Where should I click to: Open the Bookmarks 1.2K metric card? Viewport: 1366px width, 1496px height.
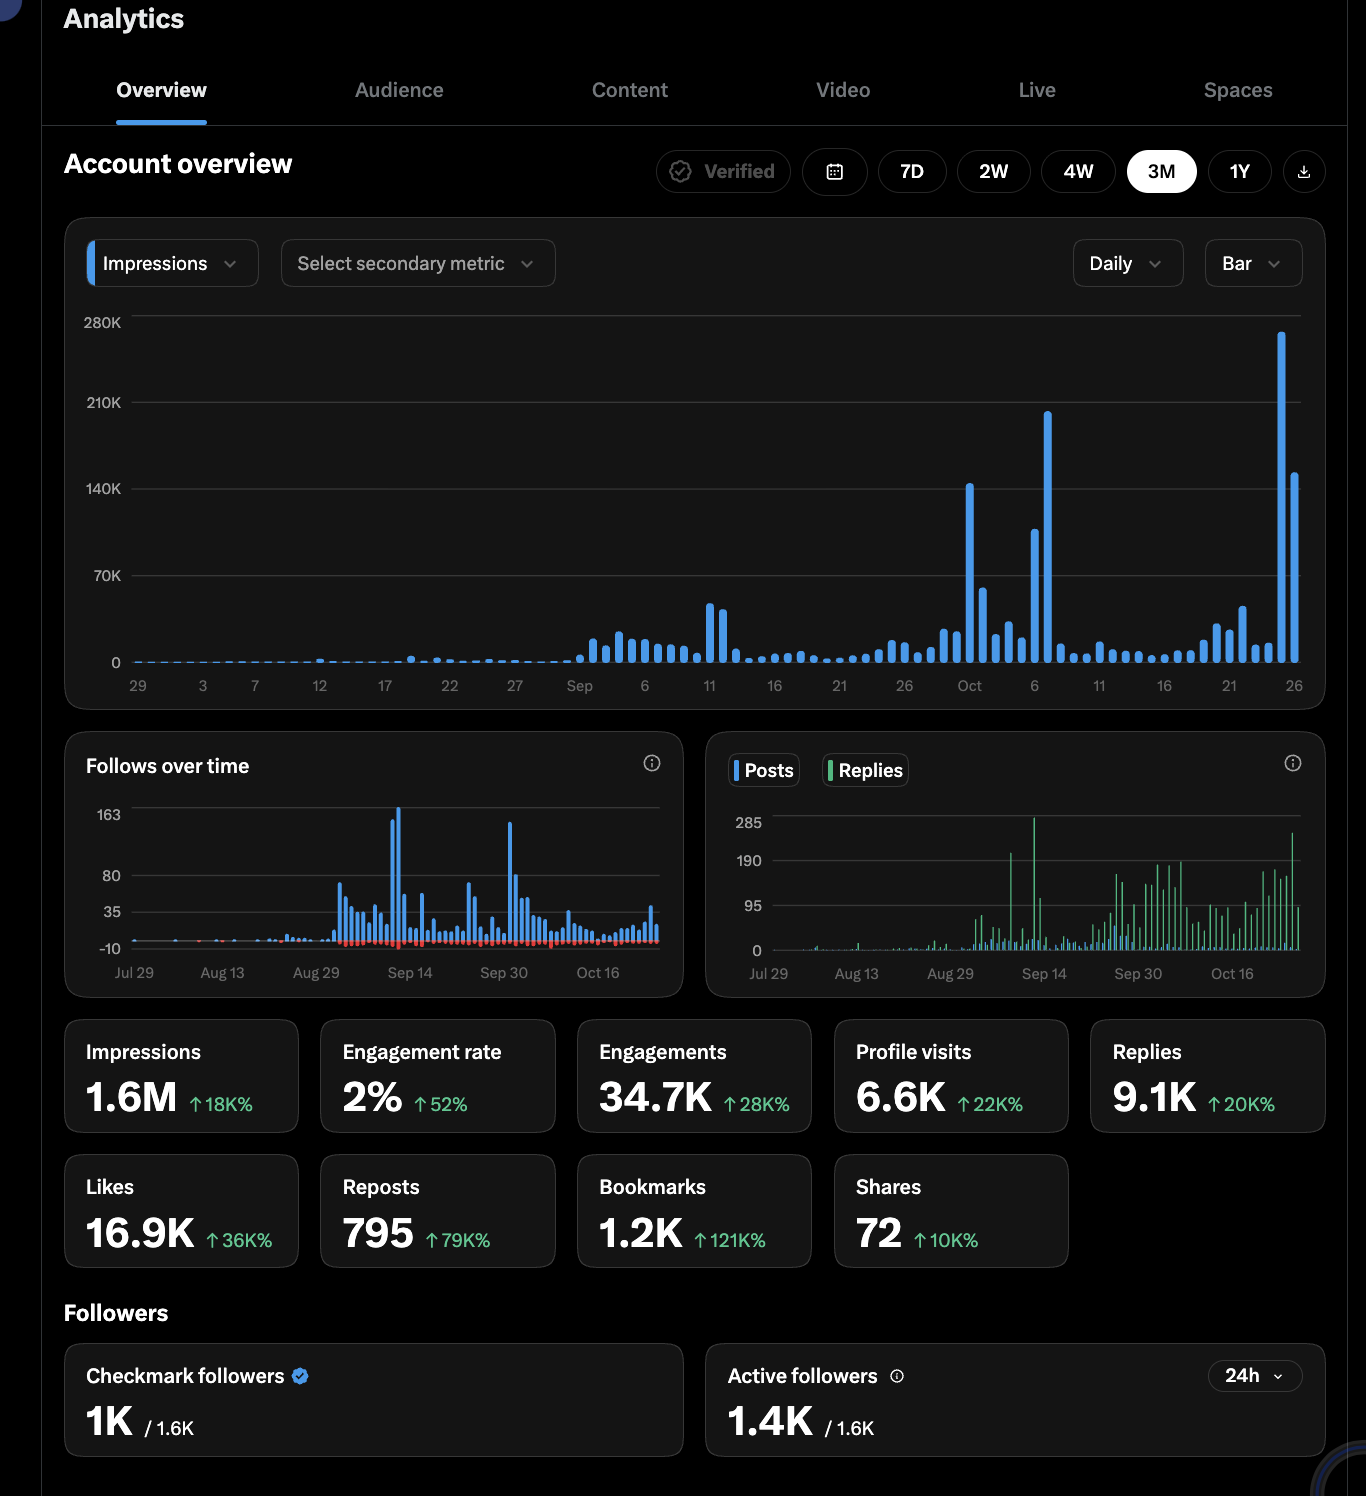coord(694,1211)
